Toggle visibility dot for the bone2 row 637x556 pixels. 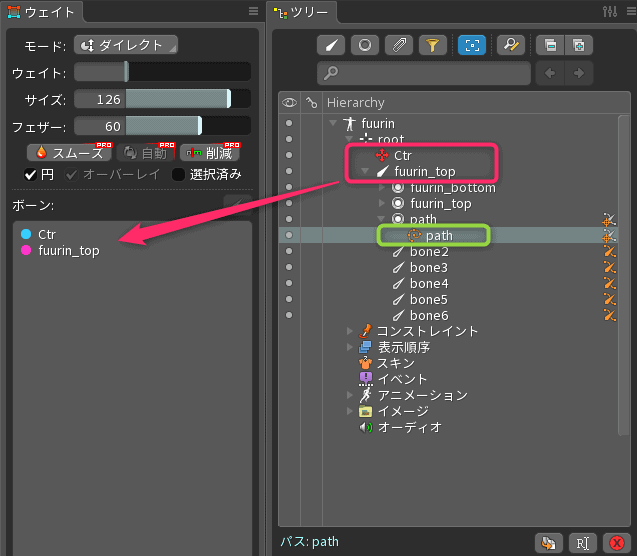click(x=289, y=252)
